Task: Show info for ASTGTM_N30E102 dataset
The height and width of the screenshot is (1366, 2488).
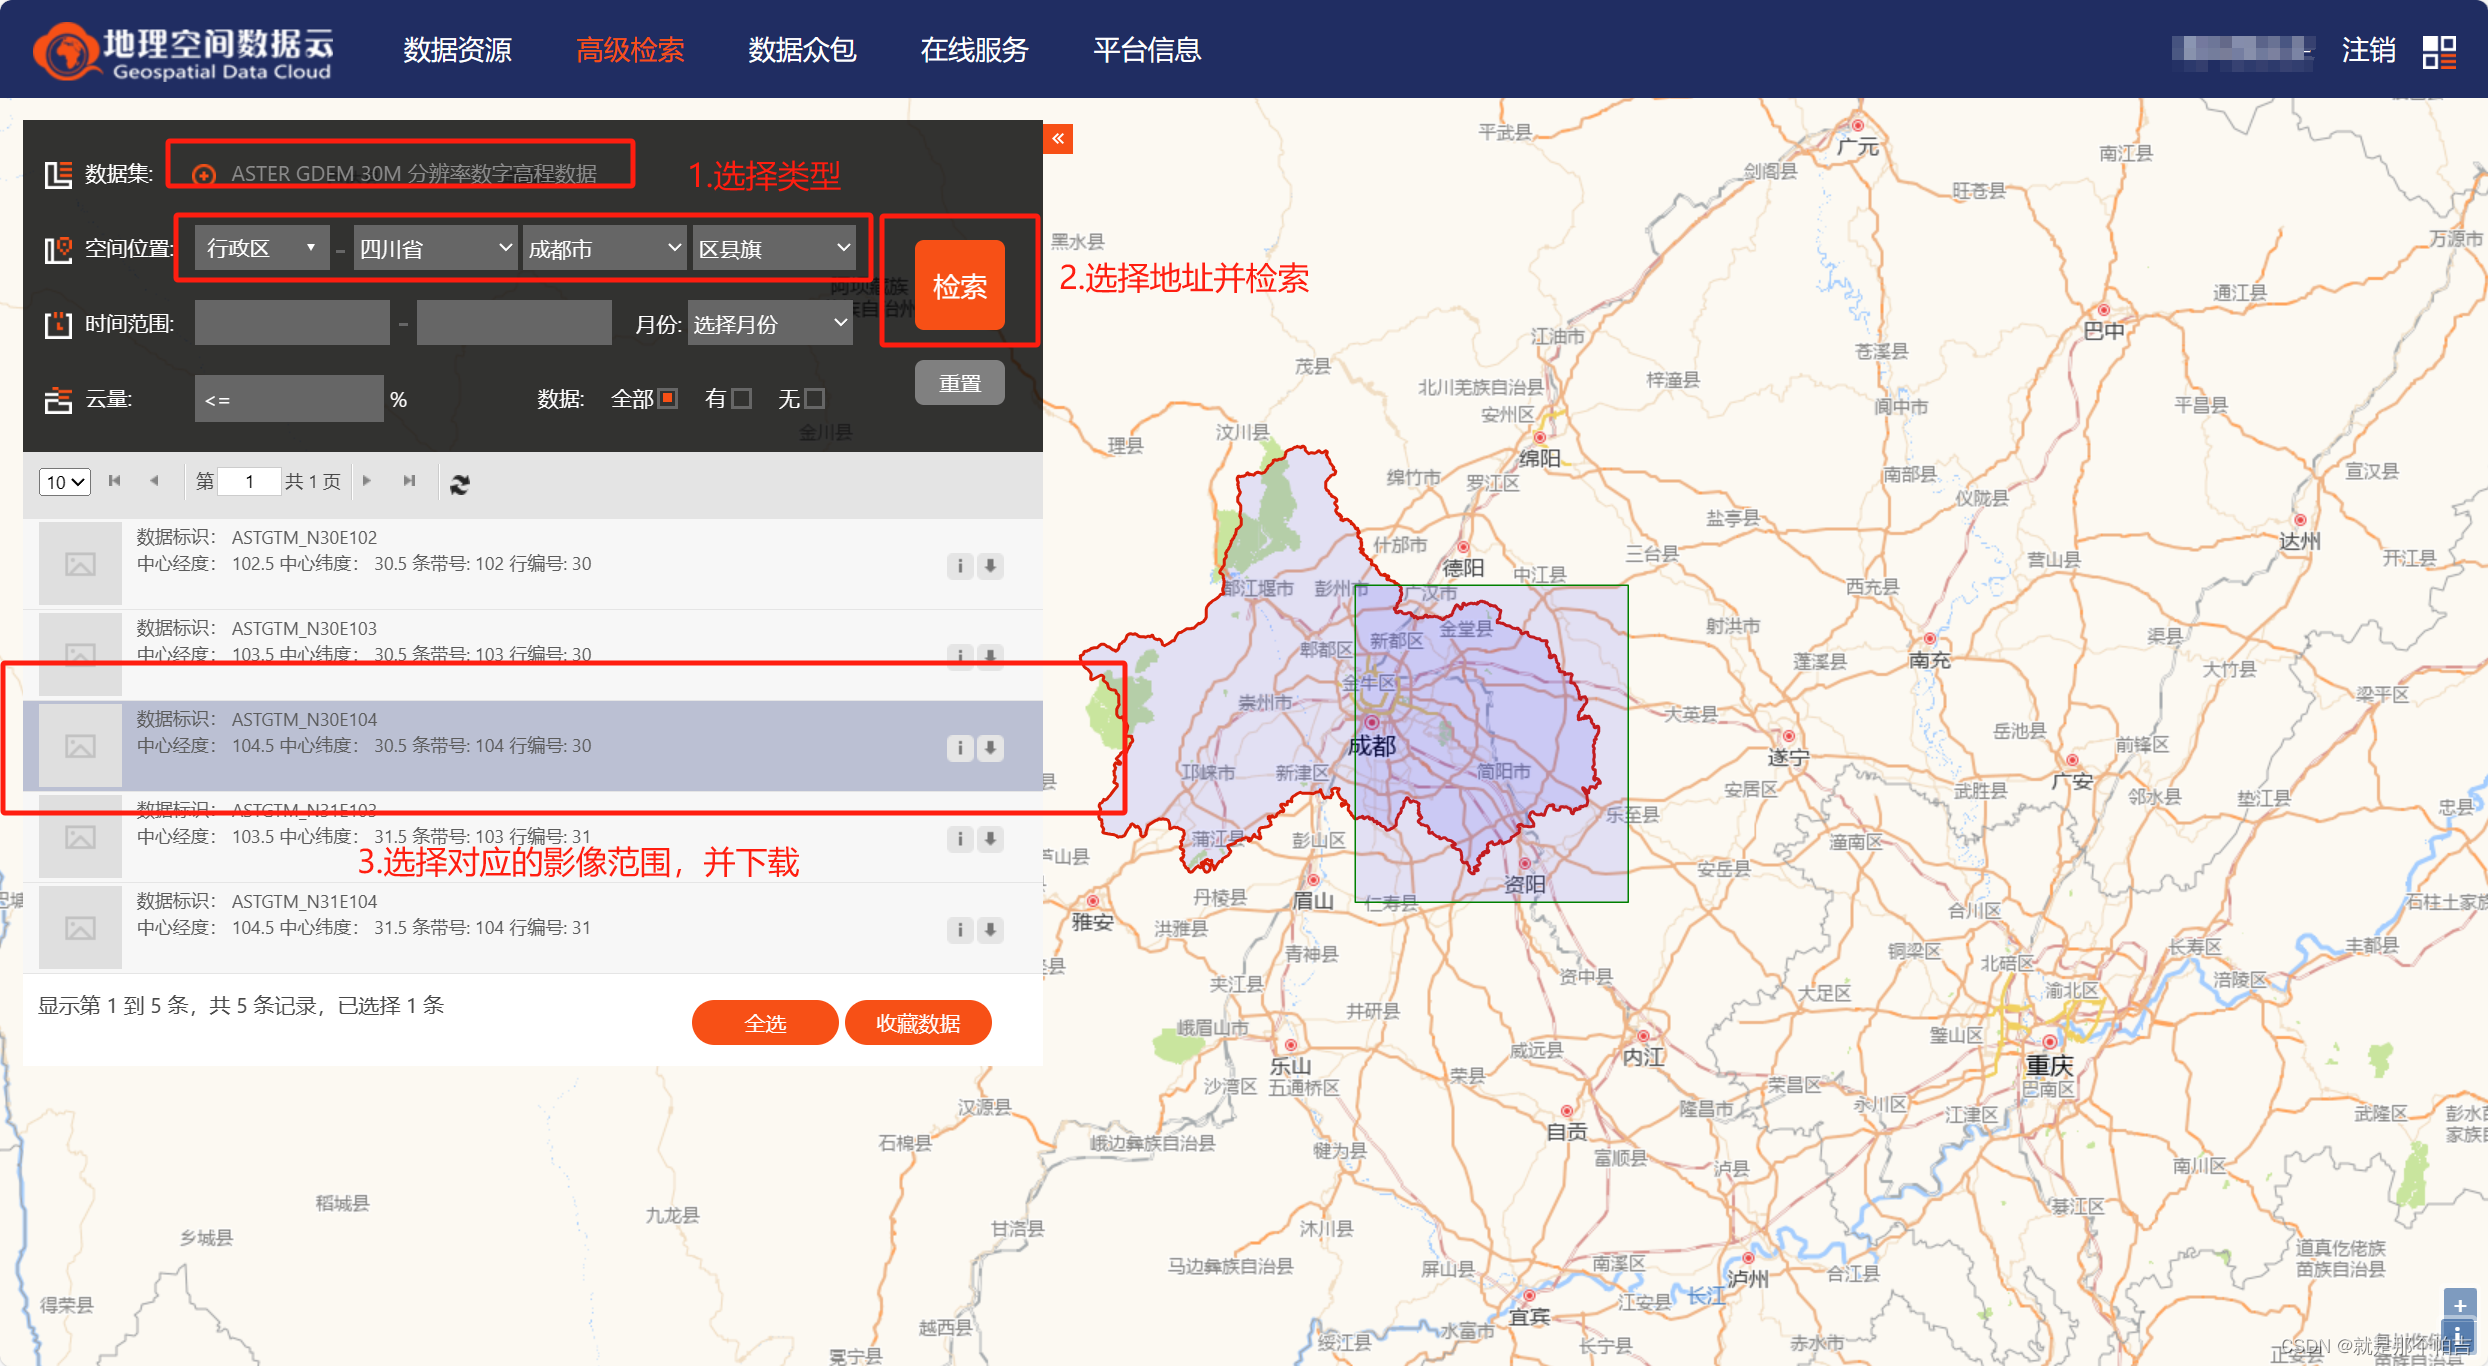Action: [x=960, y=566]
